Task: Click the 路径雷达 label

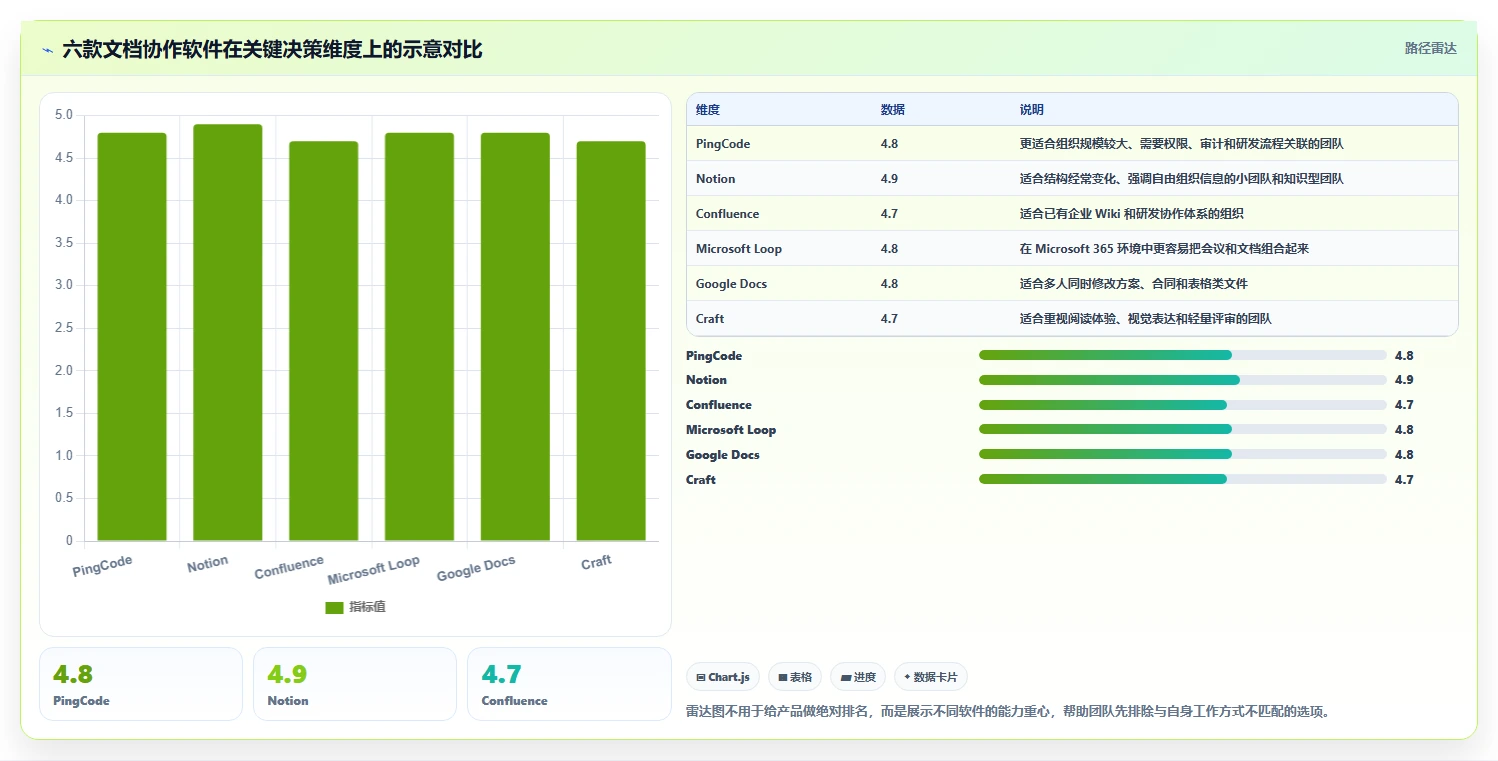Action: tap(1431, 48)
